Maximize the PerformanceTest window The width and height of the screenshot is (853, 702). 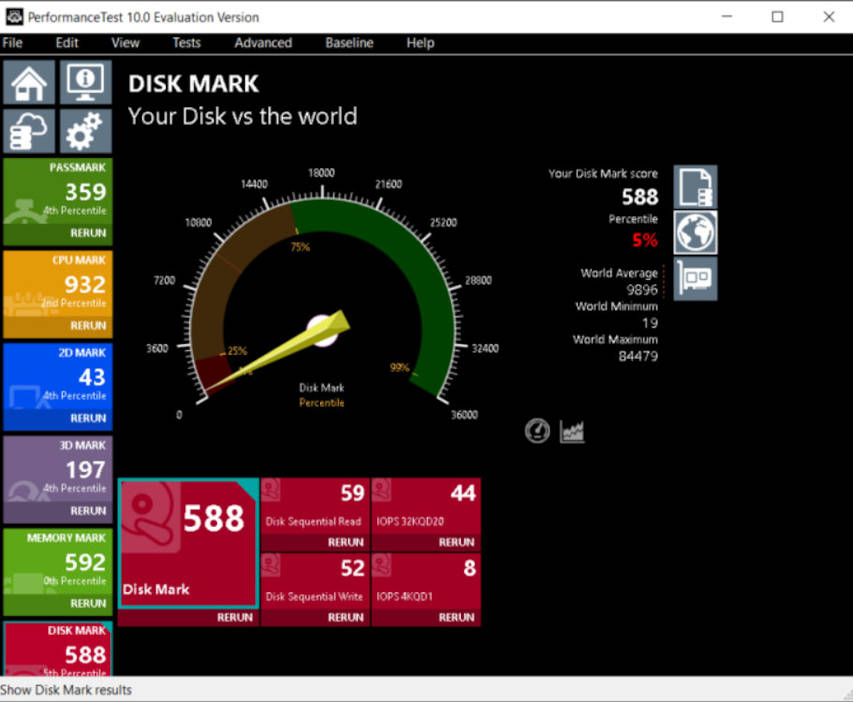pos(777,17)
